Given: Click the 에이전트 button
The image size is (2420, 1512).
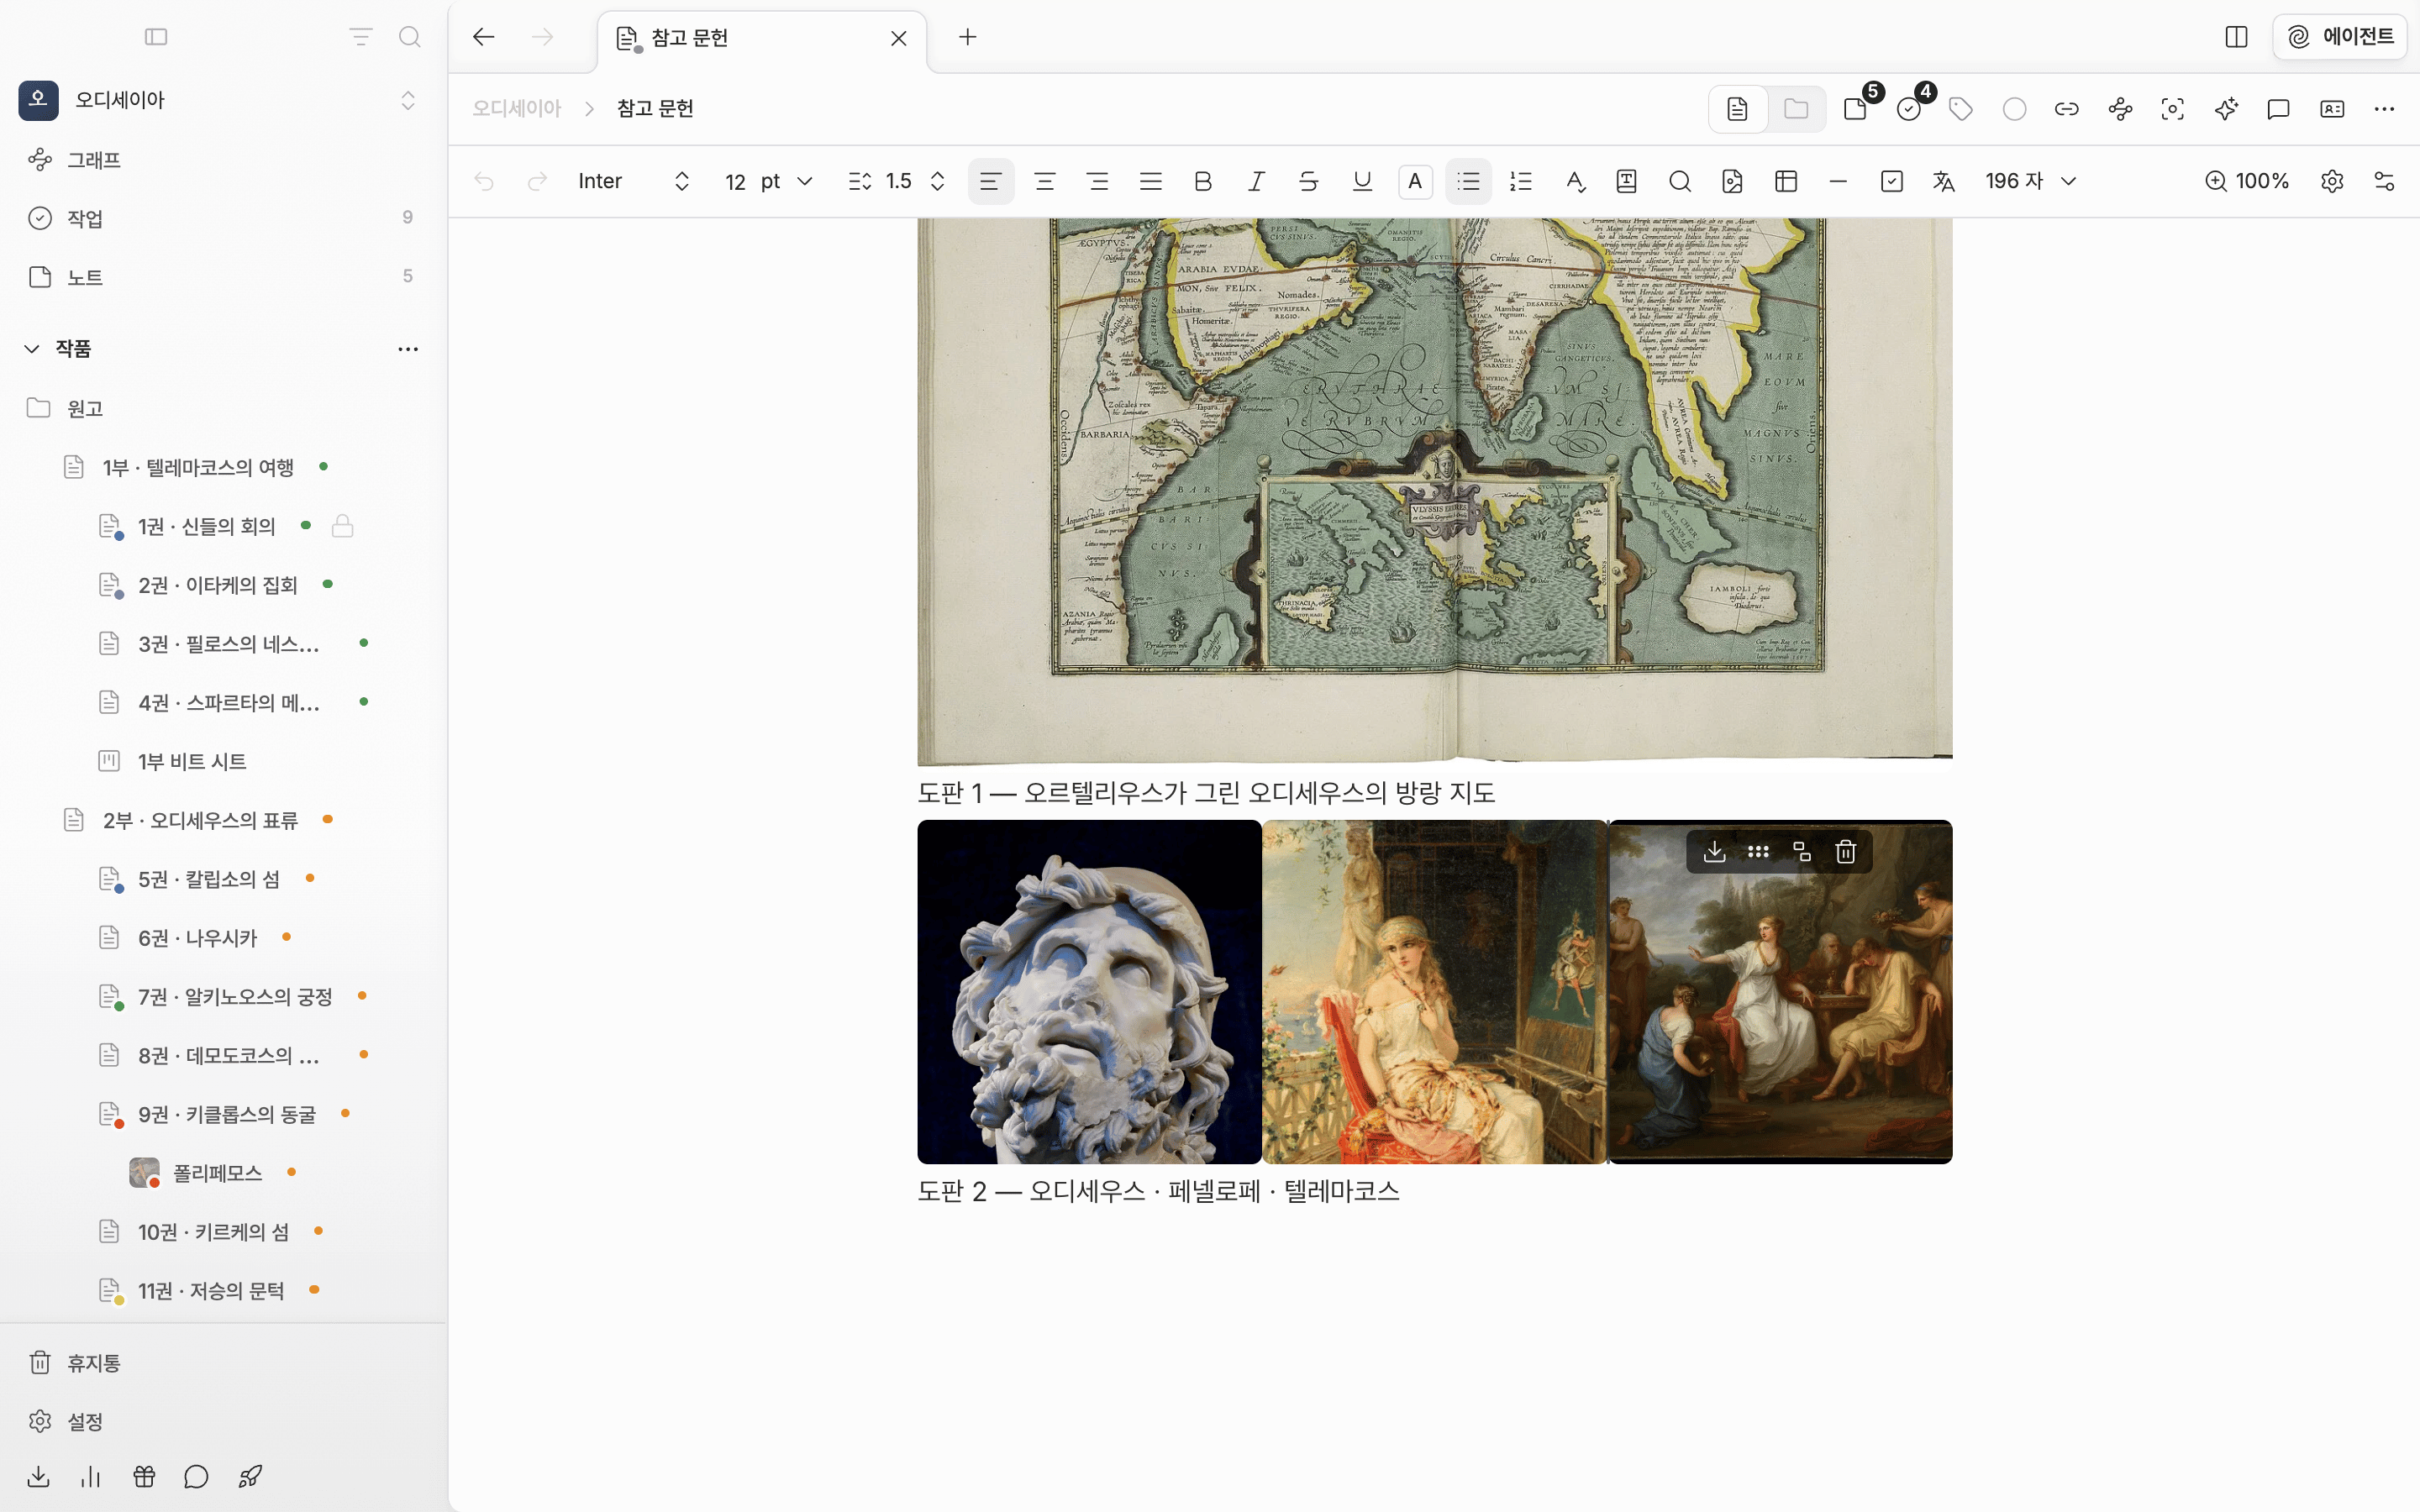Looking at the screenshot, I should tap(2340, 37).
